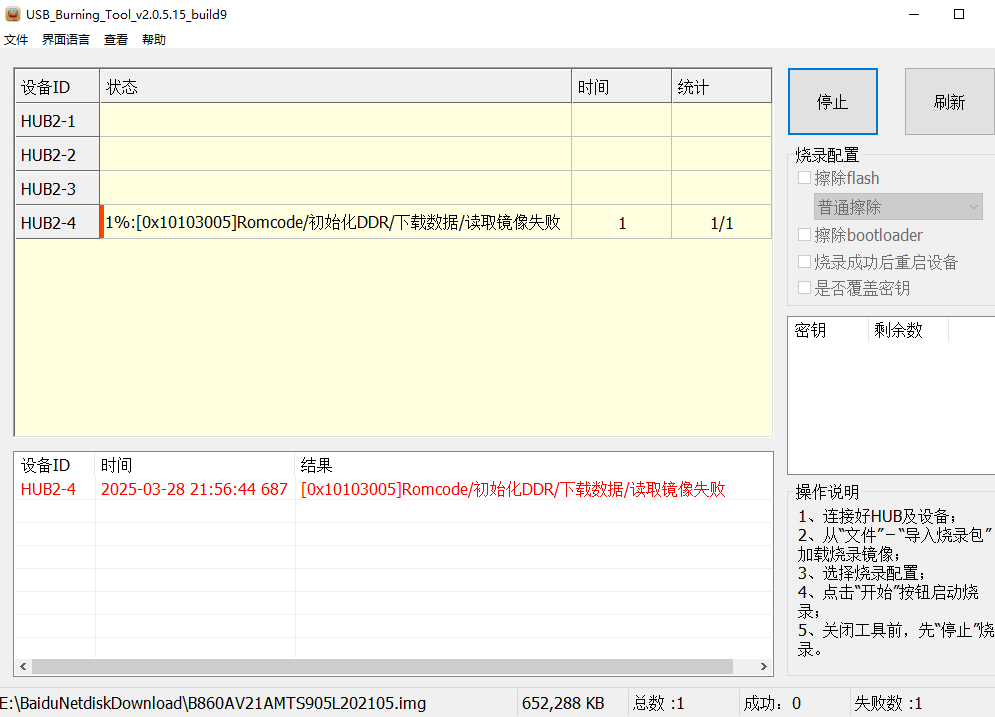Click the 停止 button to stop burning
Screen dimensions: 995x717
click(832, 100)
